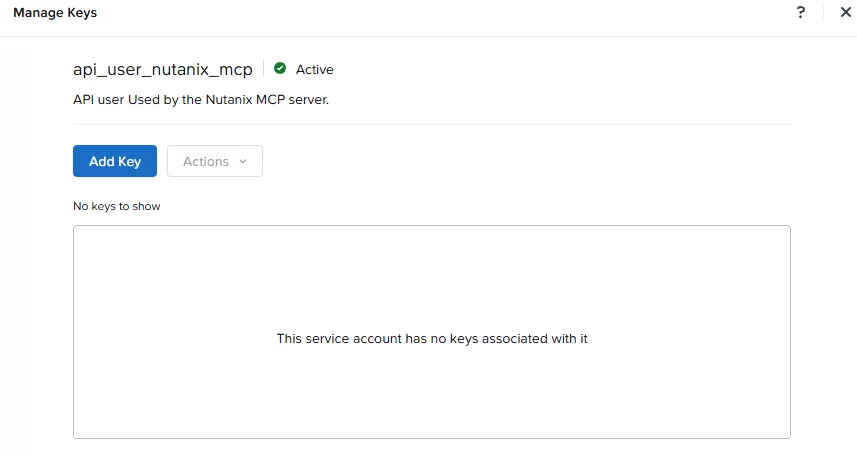The image size is (857, 455).
Task: Click the divider between account name and status
Action: (x=263, y=68)
